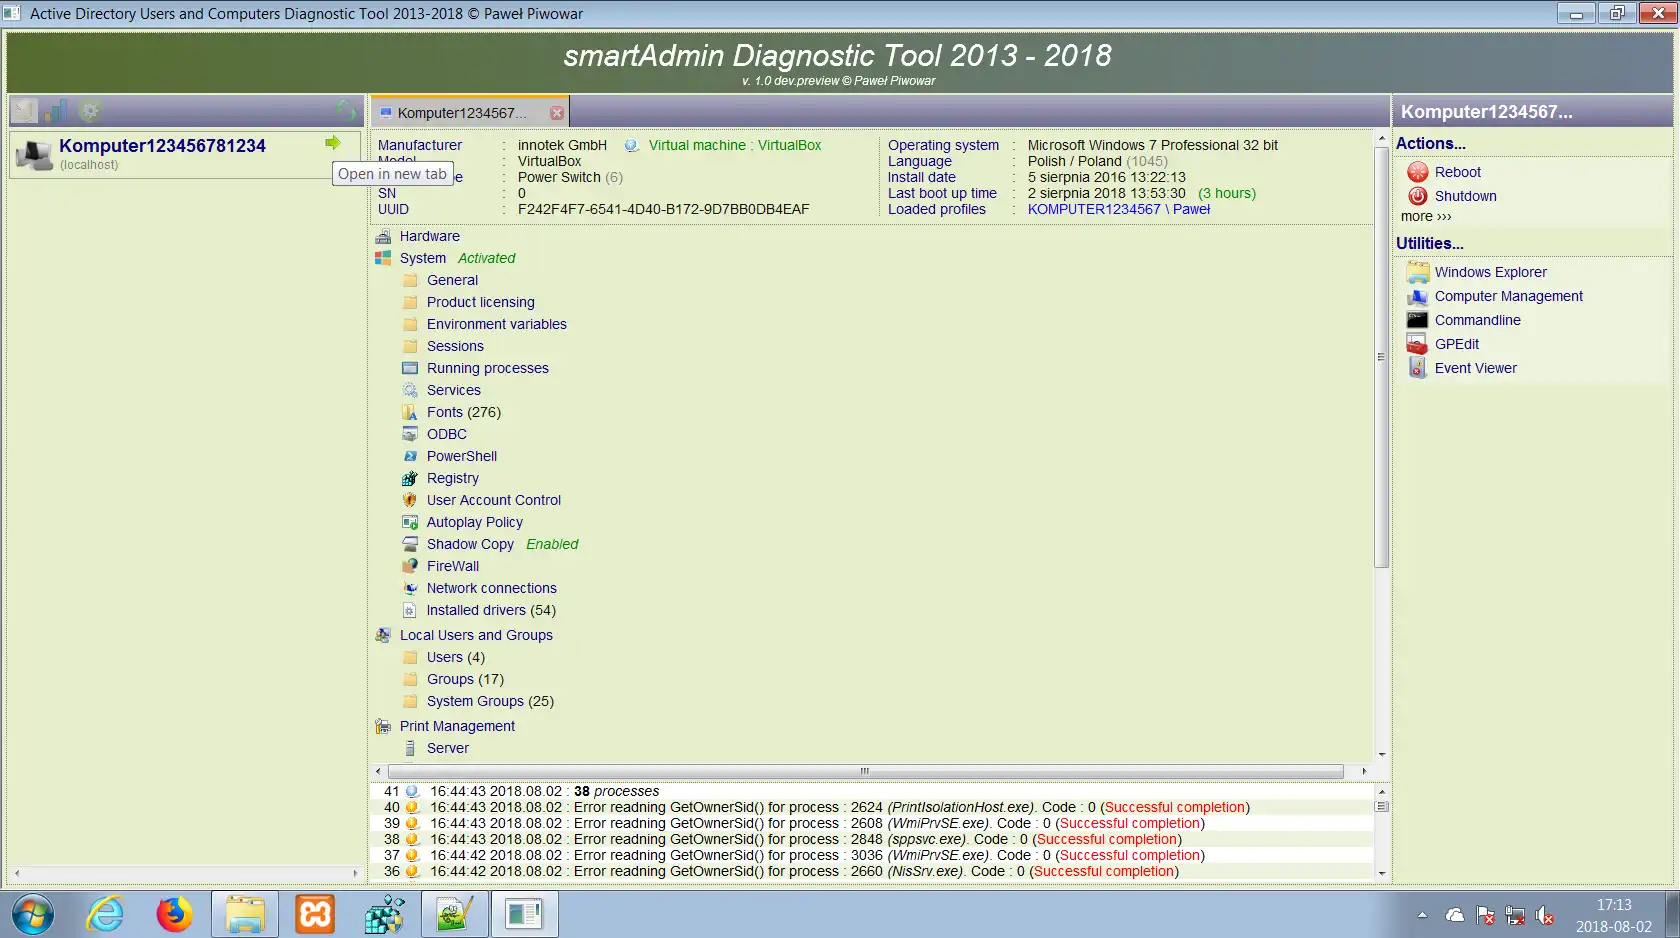Open Print Management Server item

pos(448,748)
